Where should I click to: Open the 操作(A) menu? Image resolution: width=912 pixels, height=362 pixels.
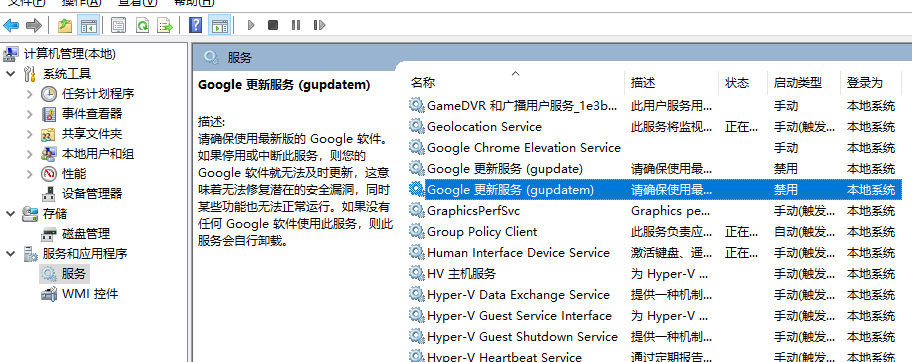(x=81, y=2)
